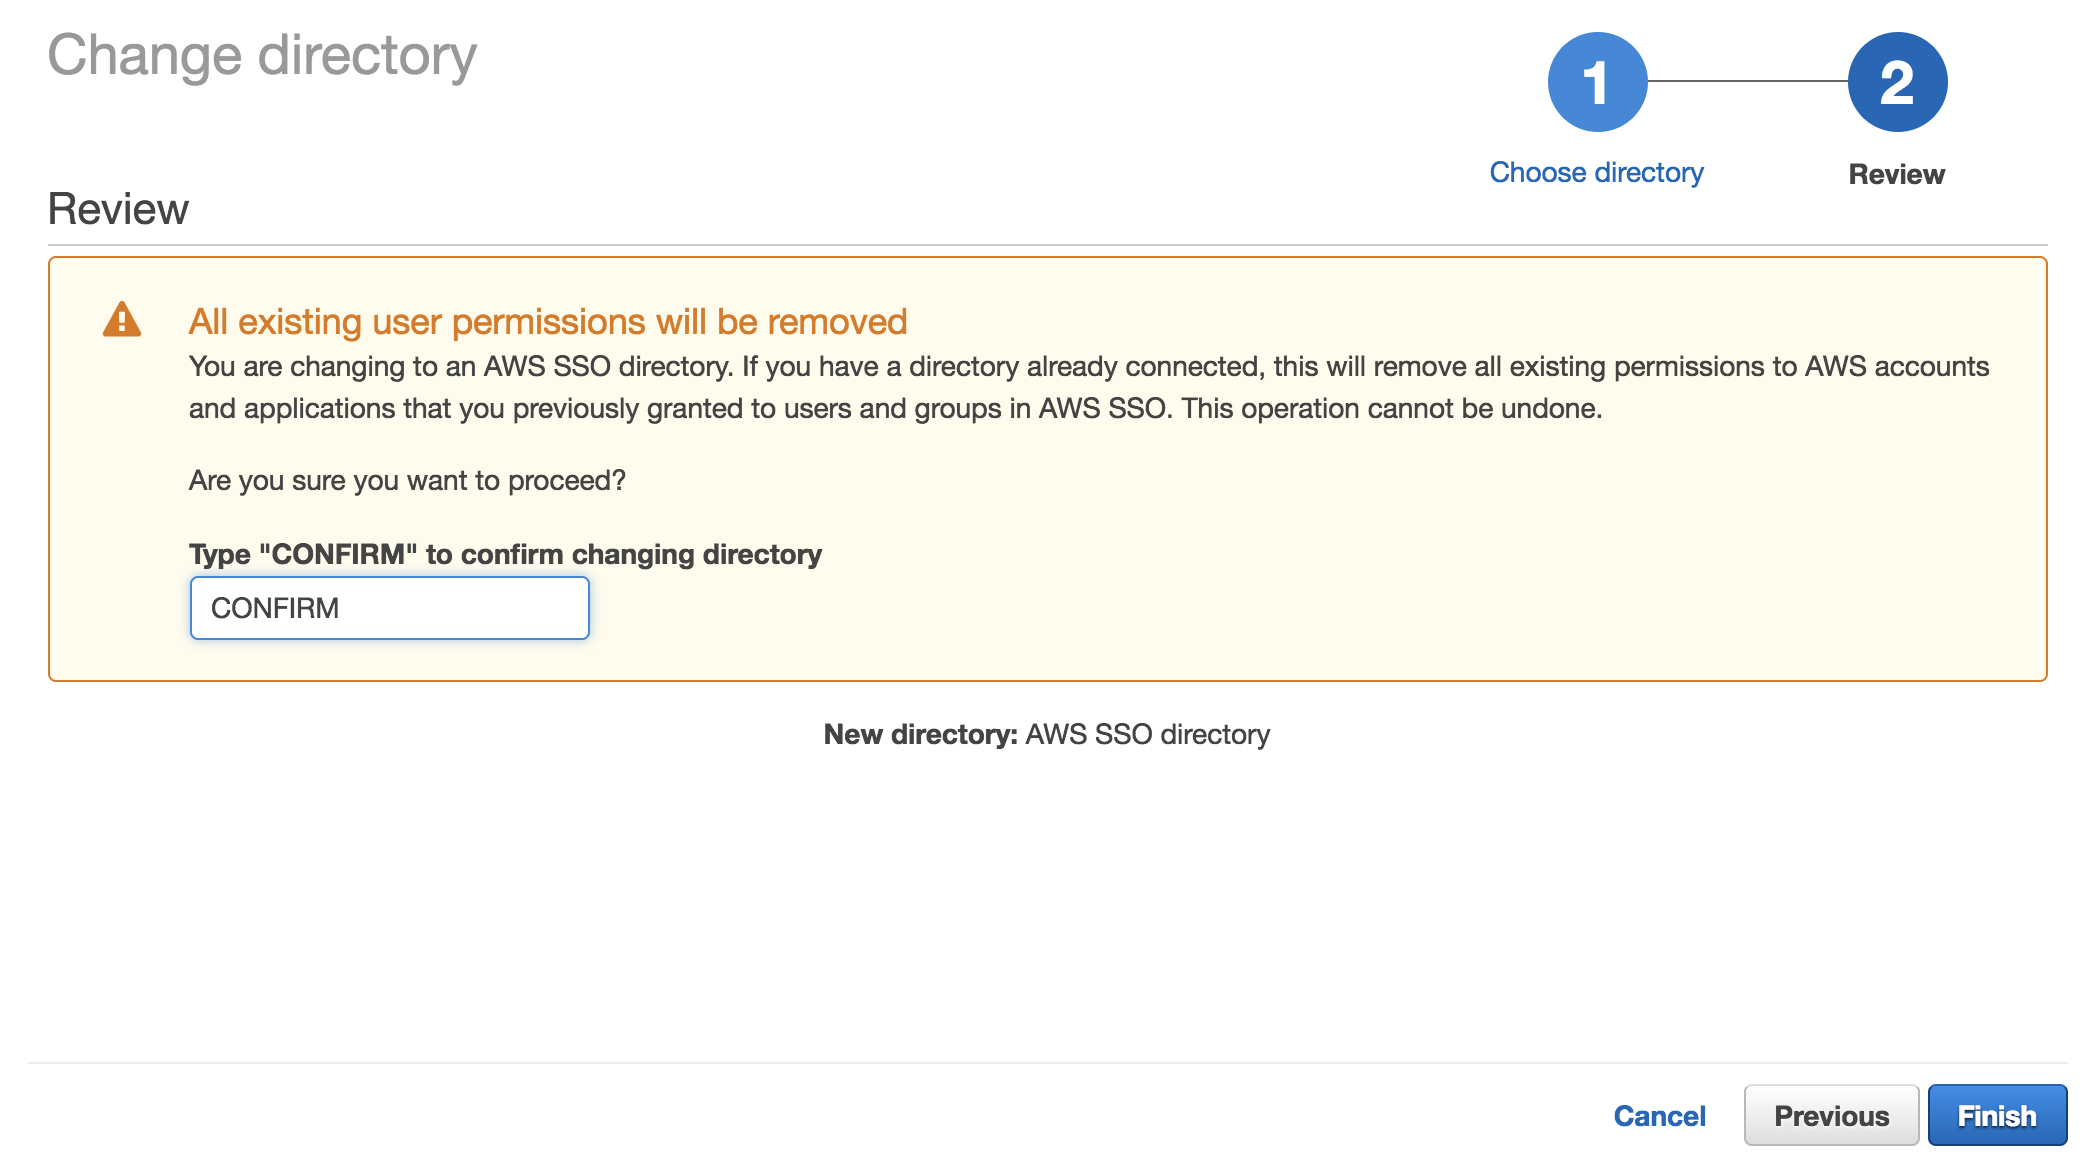Click the orange warning triangle icon
This screenshot has height=1160, width=2098.
pyautogui.click(x=122, y=320)
